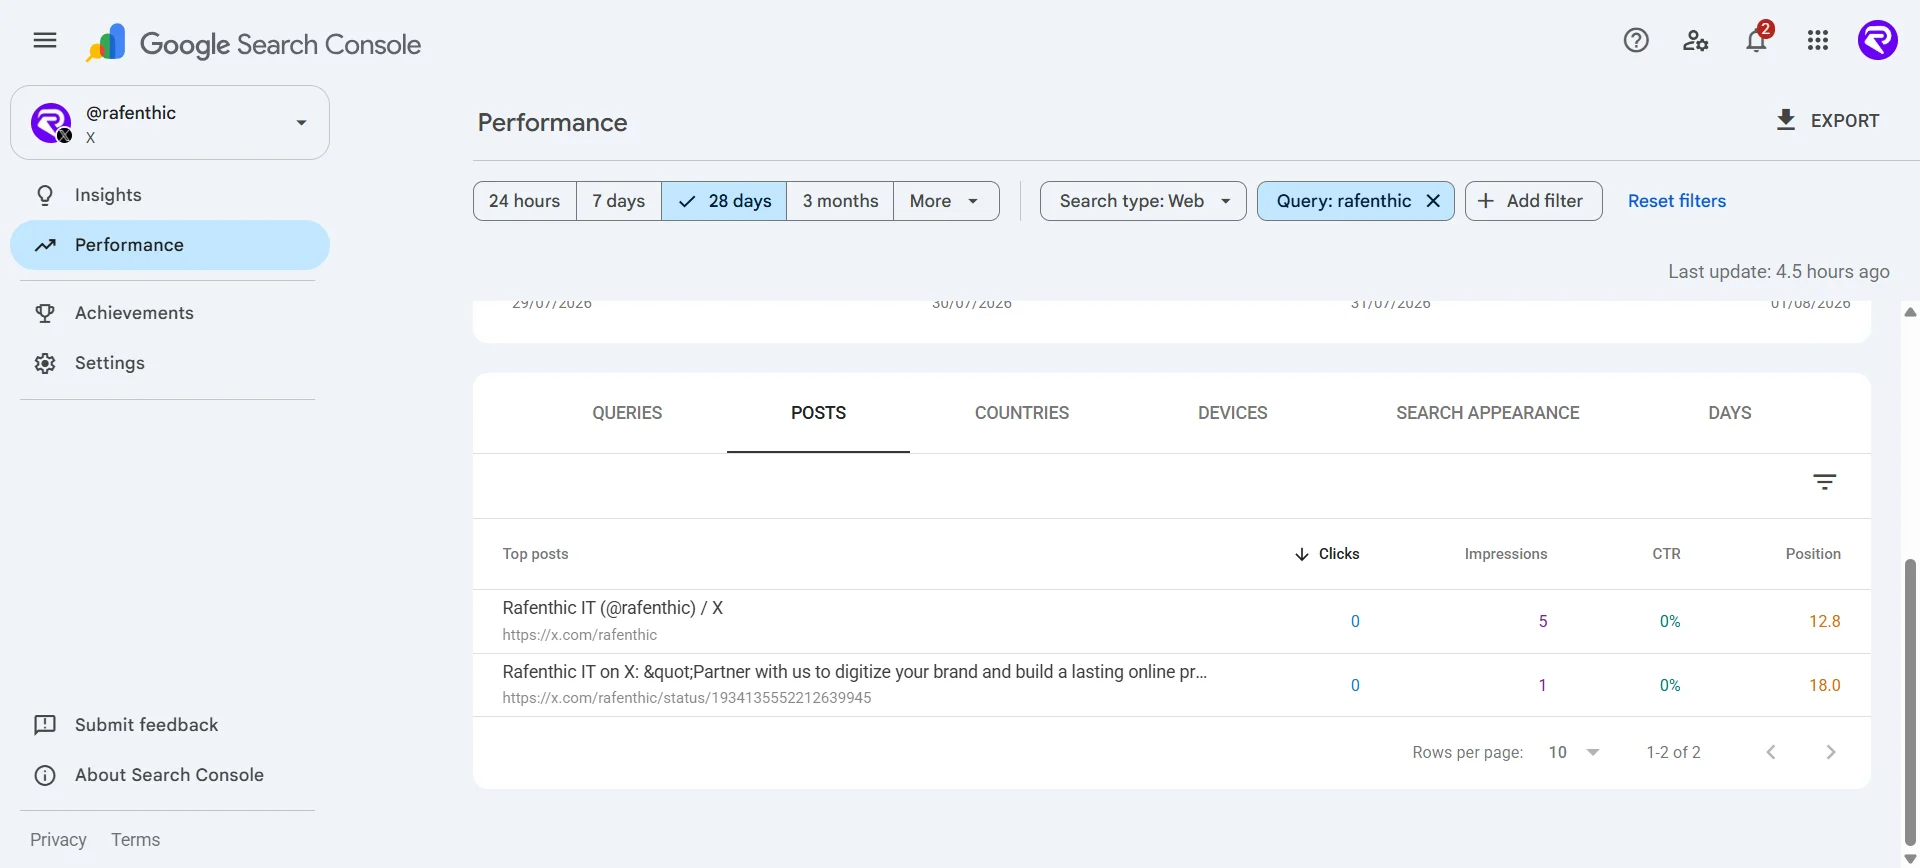Click the @rafenthic property avatar

coord(51,123)
